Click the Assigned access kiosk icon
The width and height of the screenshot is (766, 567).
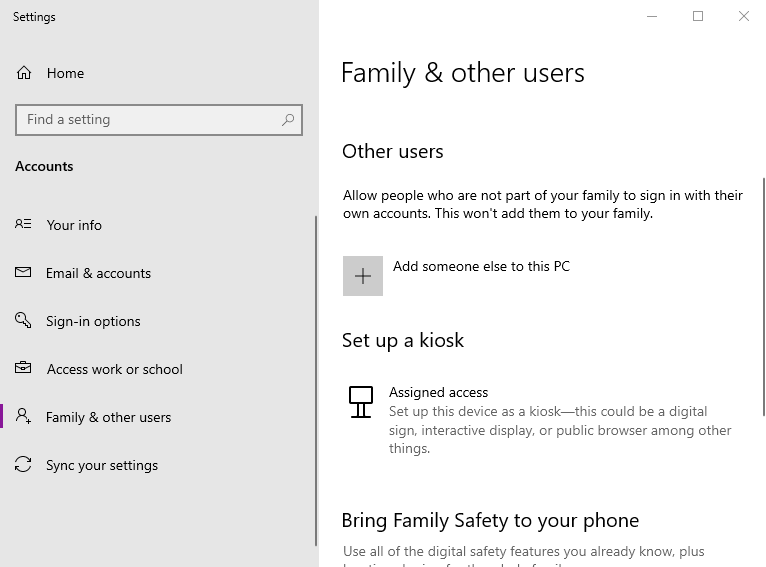(x=361, y=402)
